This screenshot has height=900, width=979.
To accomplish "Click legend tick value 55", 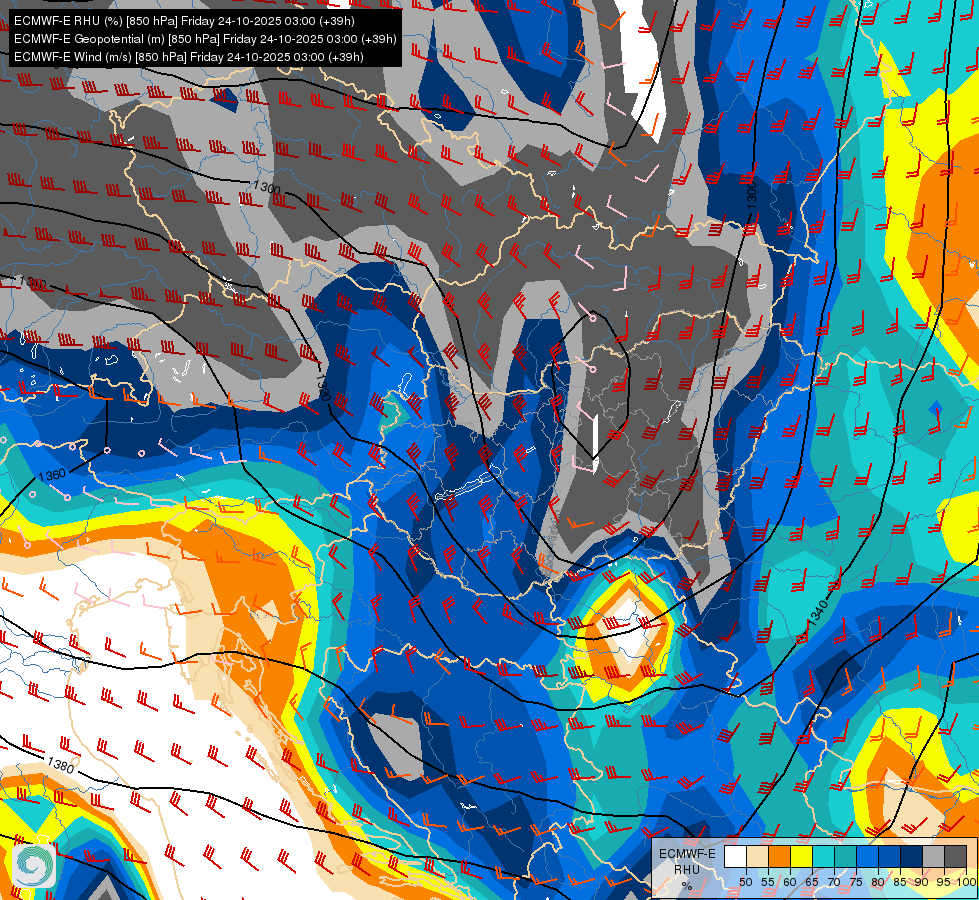I will pos(768,882).
